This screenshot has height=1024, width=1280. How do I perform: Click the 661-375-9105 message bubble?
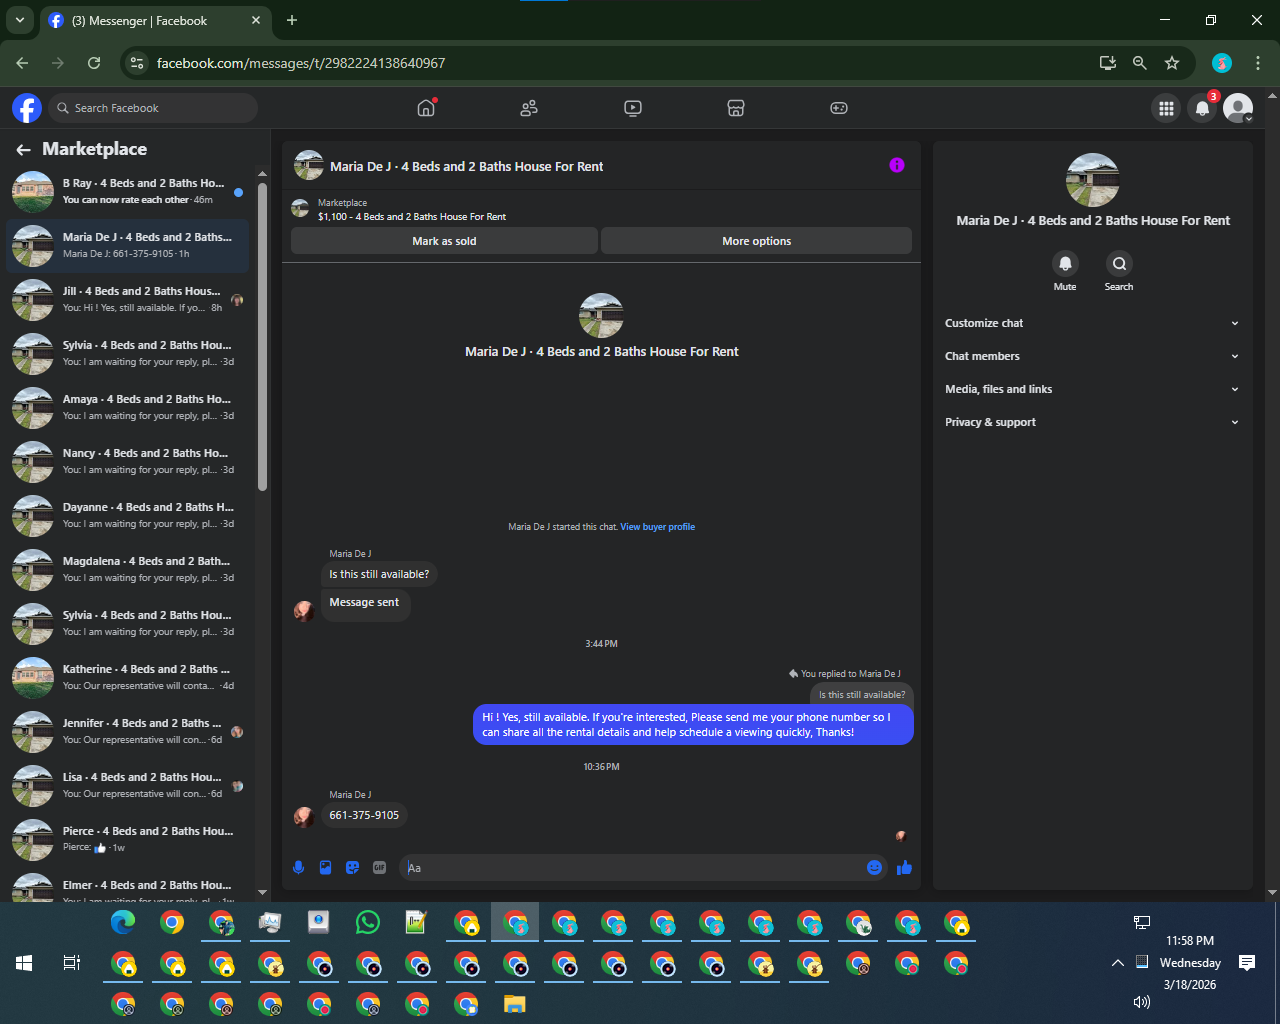point(364,815)
